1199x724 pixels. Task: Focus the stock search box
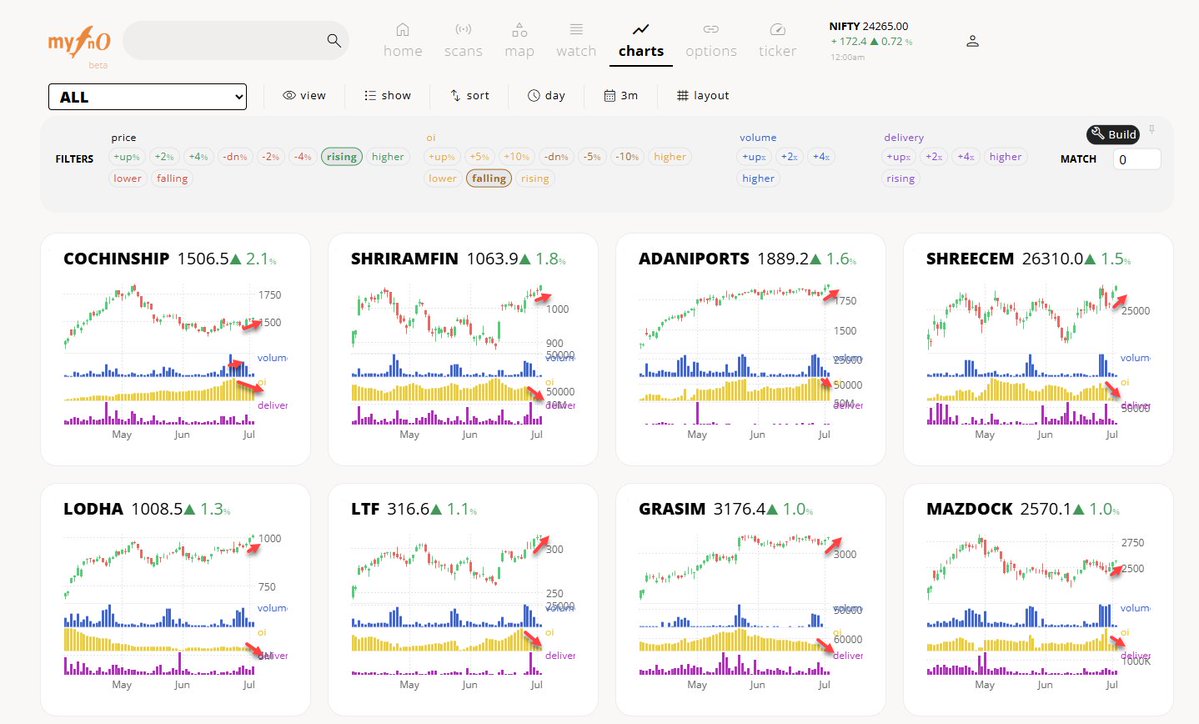click(x=236, y=41)
